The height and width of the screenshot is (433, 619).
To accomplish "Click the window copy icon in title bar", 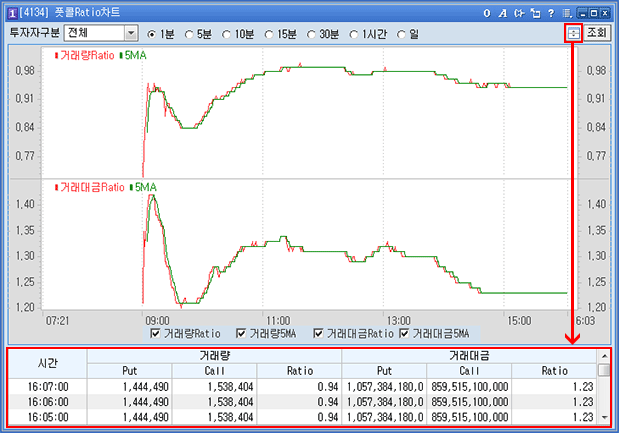I will click(x=535, y=13).
